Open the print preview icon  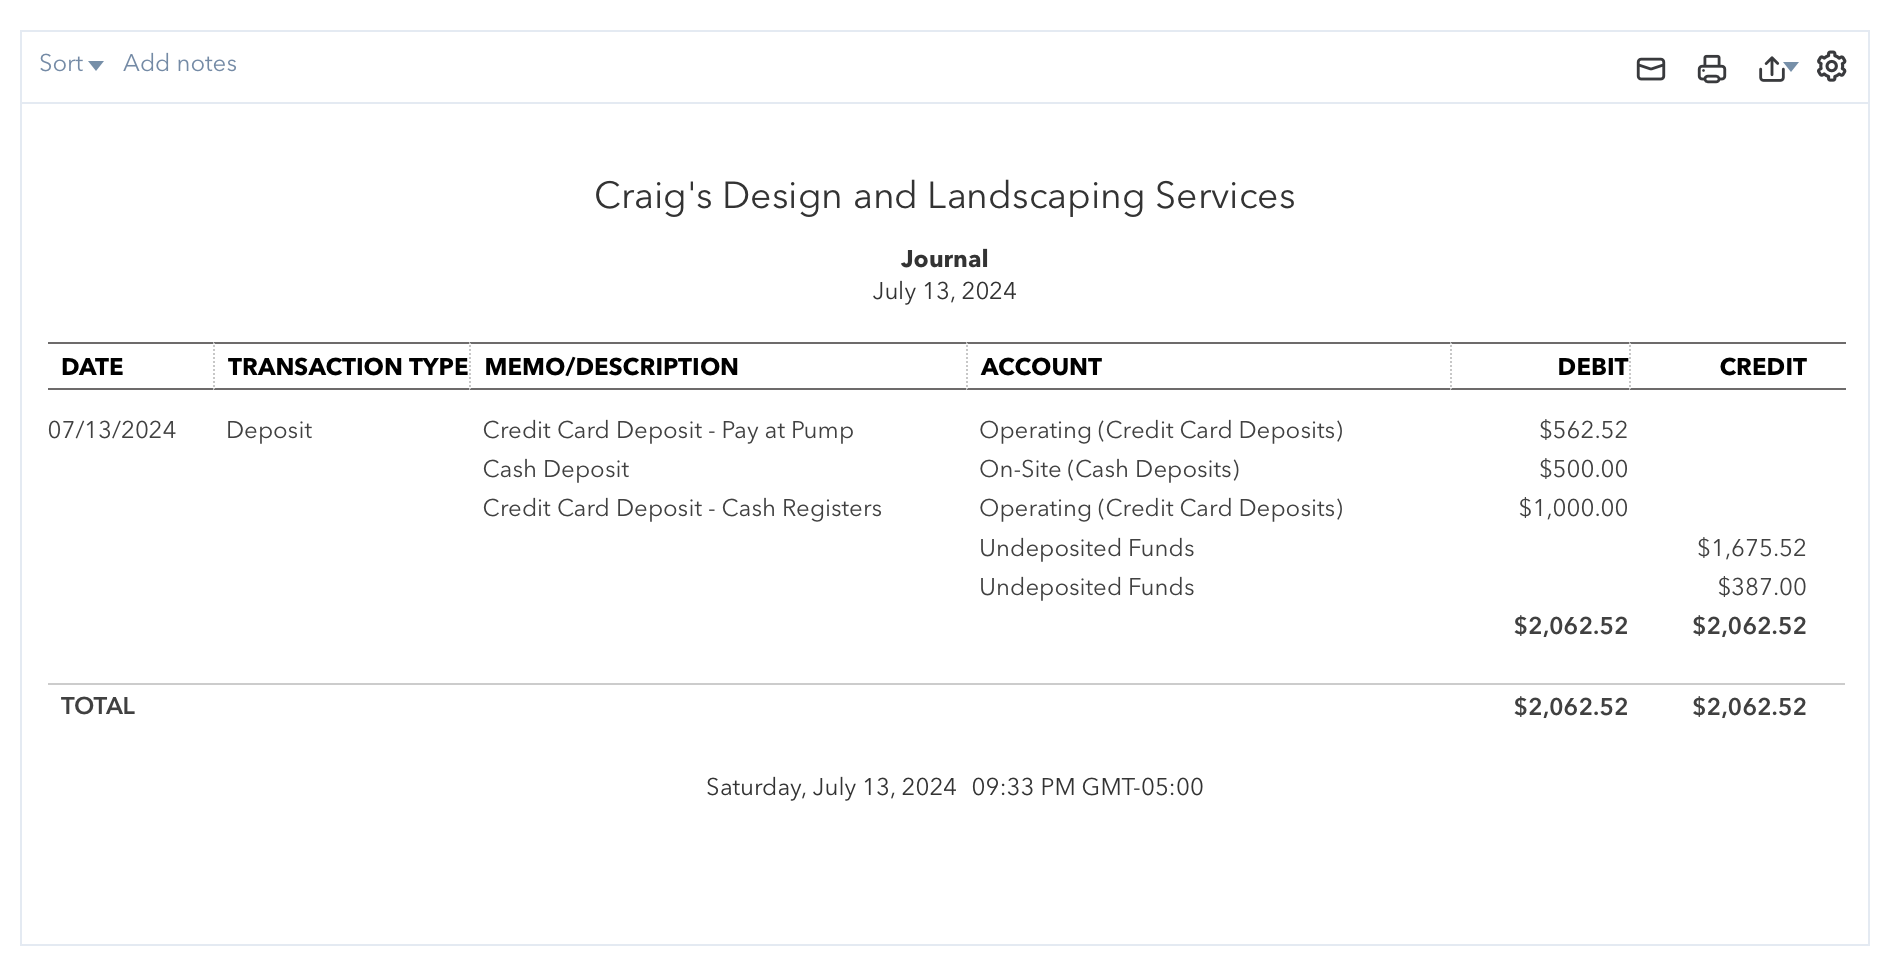point(1711,68)
